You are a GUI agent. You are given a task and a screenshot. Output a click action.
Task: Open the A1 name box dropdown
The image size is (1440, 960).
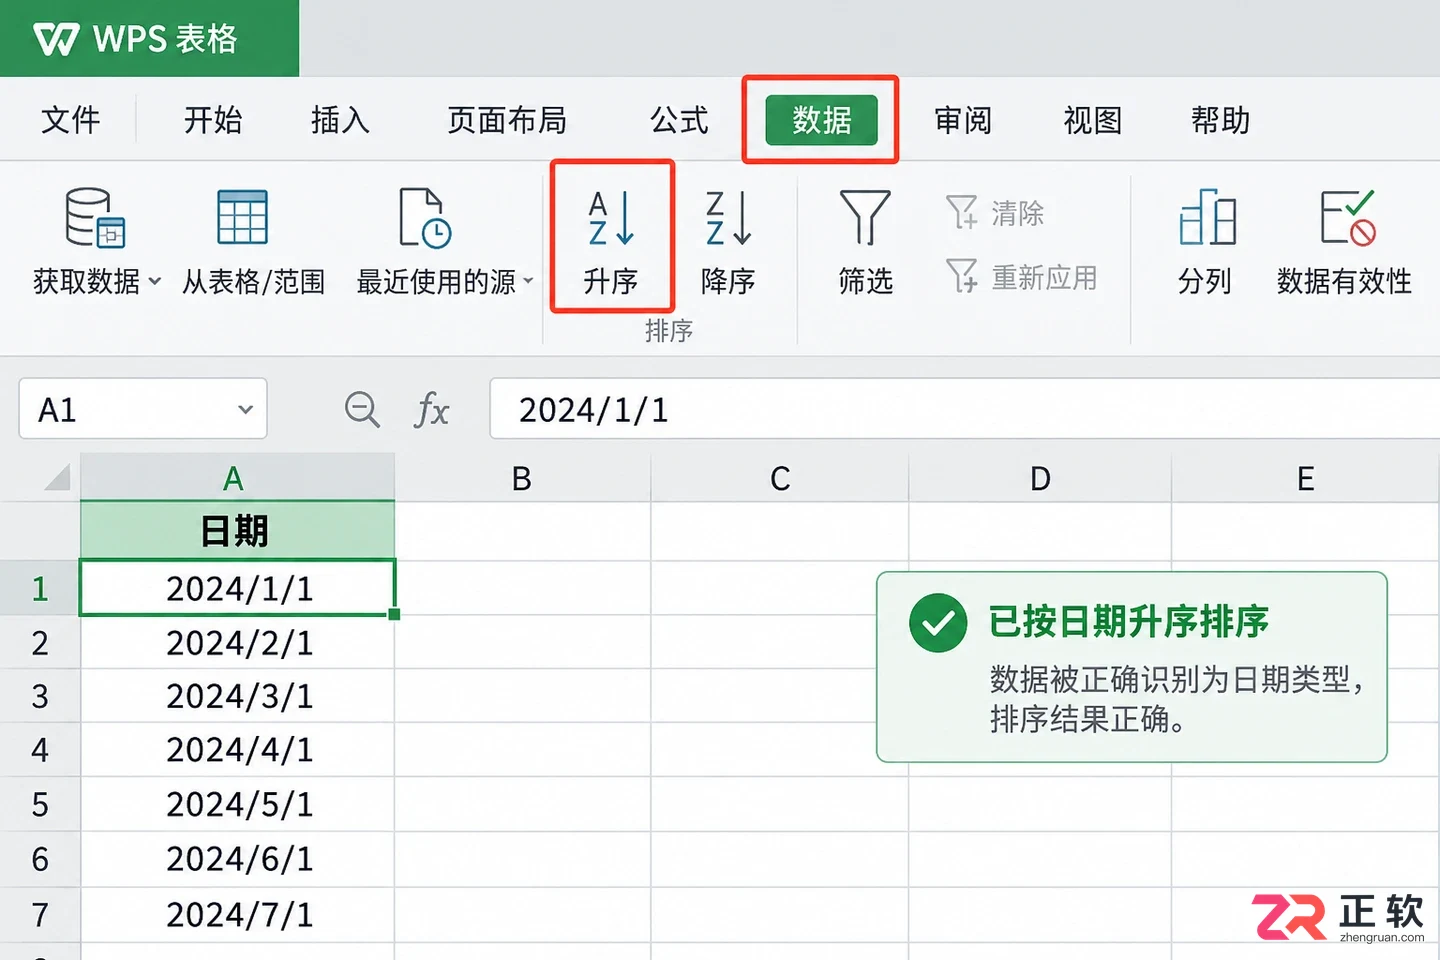pos(245,409)
